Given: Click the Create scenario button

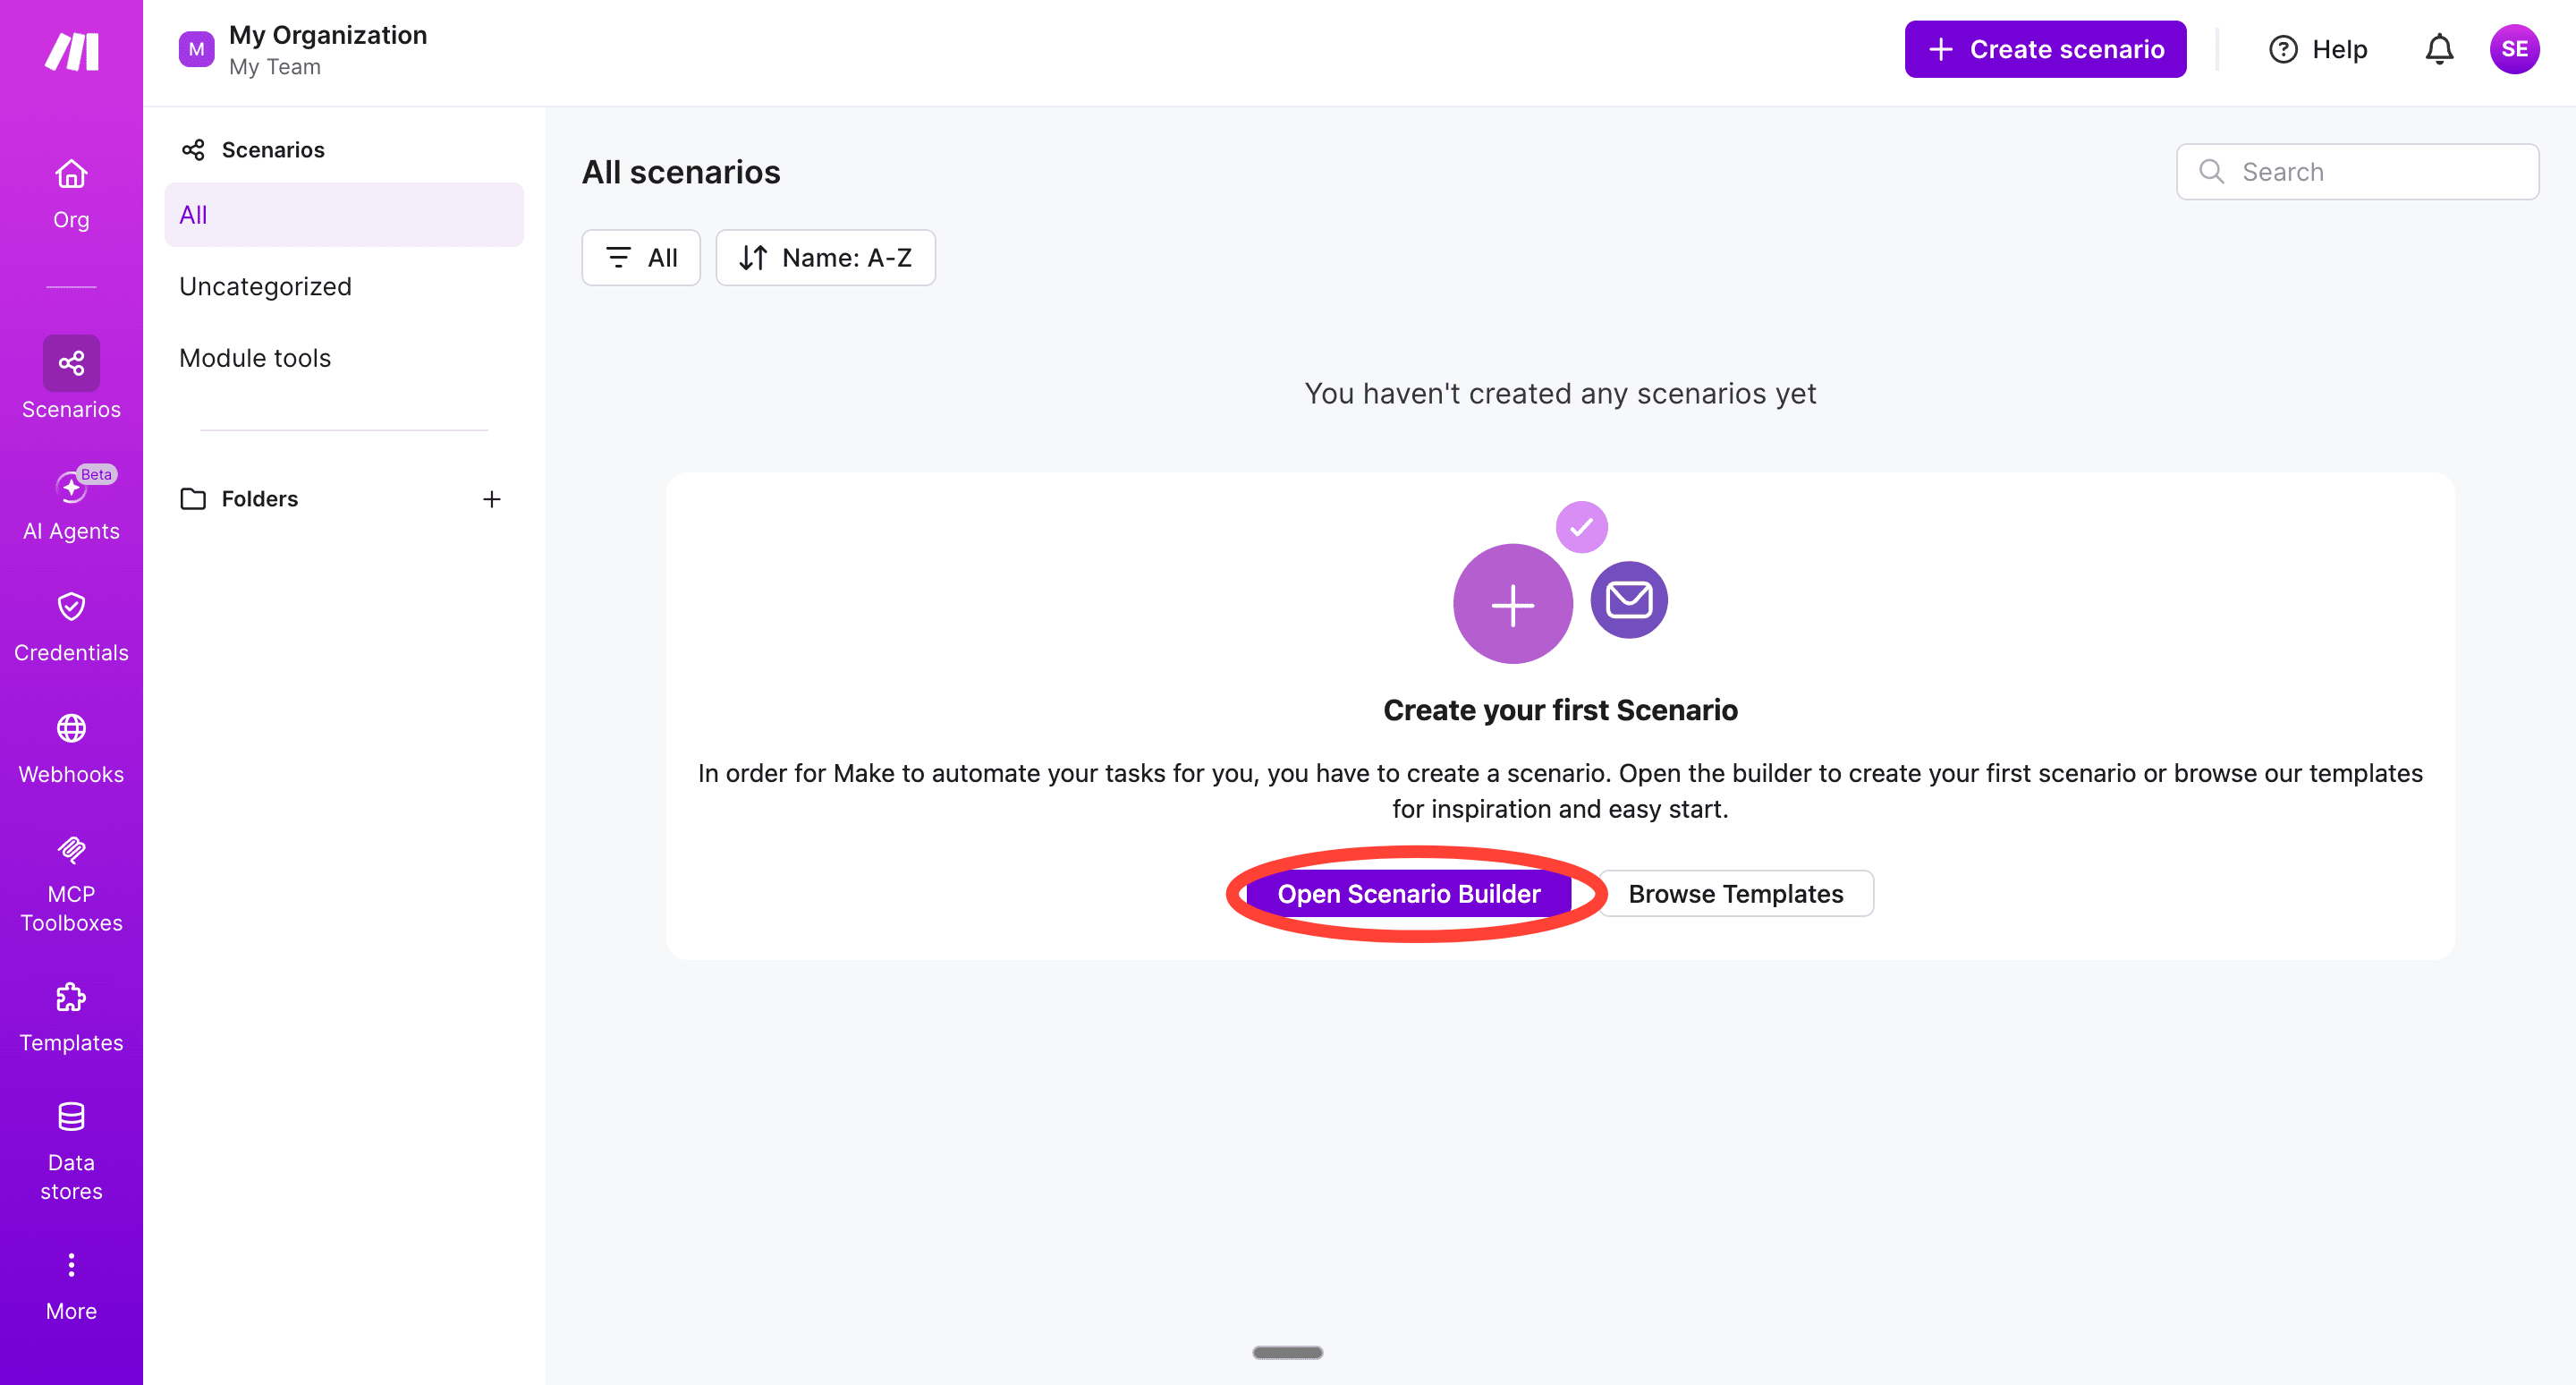Looking at the screenshot, I should [x=2044, y=50].
